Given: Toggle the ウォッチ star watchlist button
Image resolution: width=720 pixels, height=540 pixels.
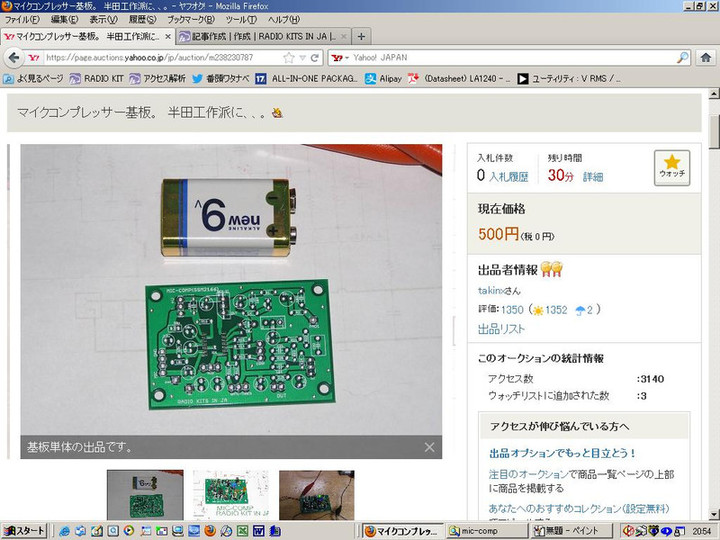Looking at the screenshot, I should point(671,167).
